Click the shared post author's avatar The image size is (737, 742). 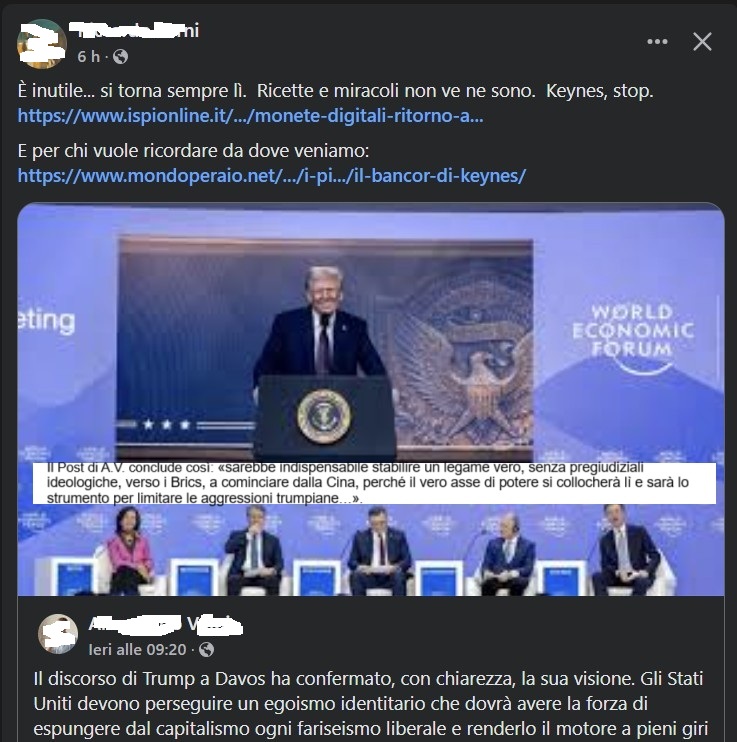(x=58, y=634)
